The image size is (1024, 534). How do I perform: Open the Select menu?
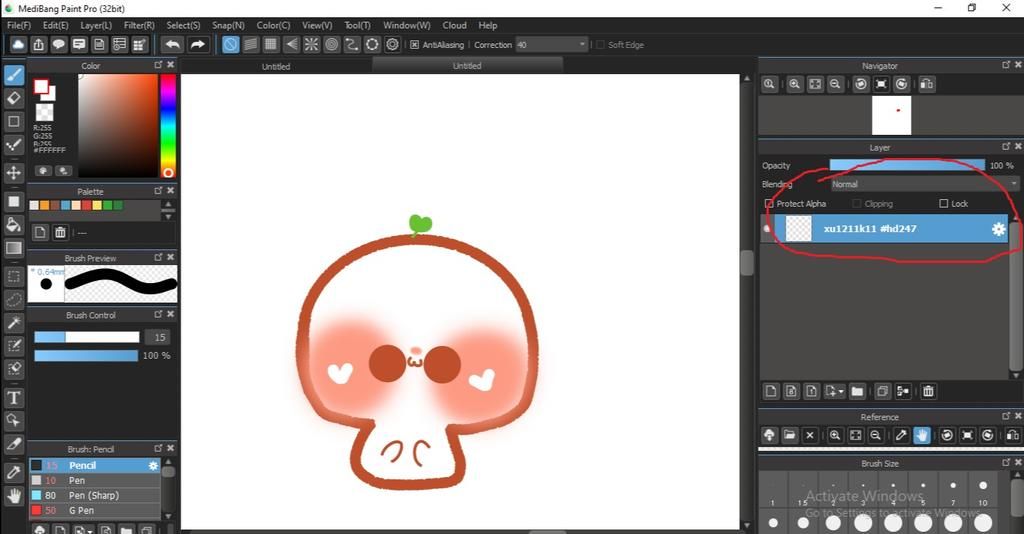pos(183,25)
